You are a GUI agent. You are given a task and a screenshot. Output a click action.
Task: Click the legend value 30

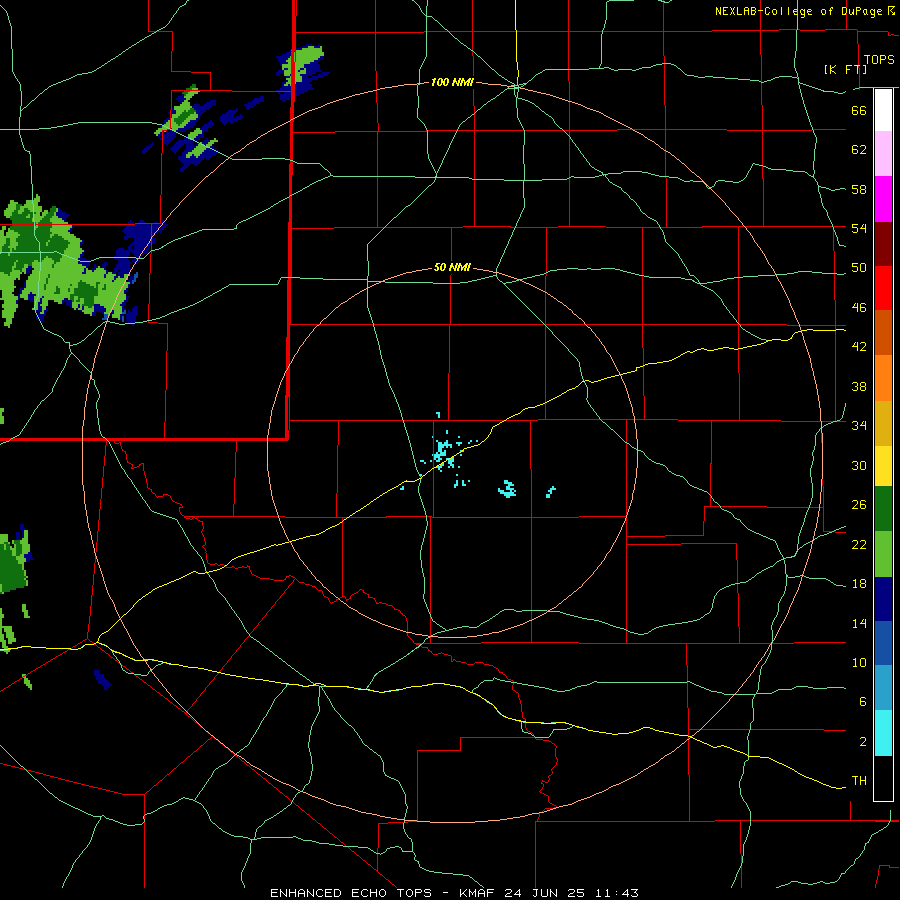pyautogui.click(x=859, y=465)
